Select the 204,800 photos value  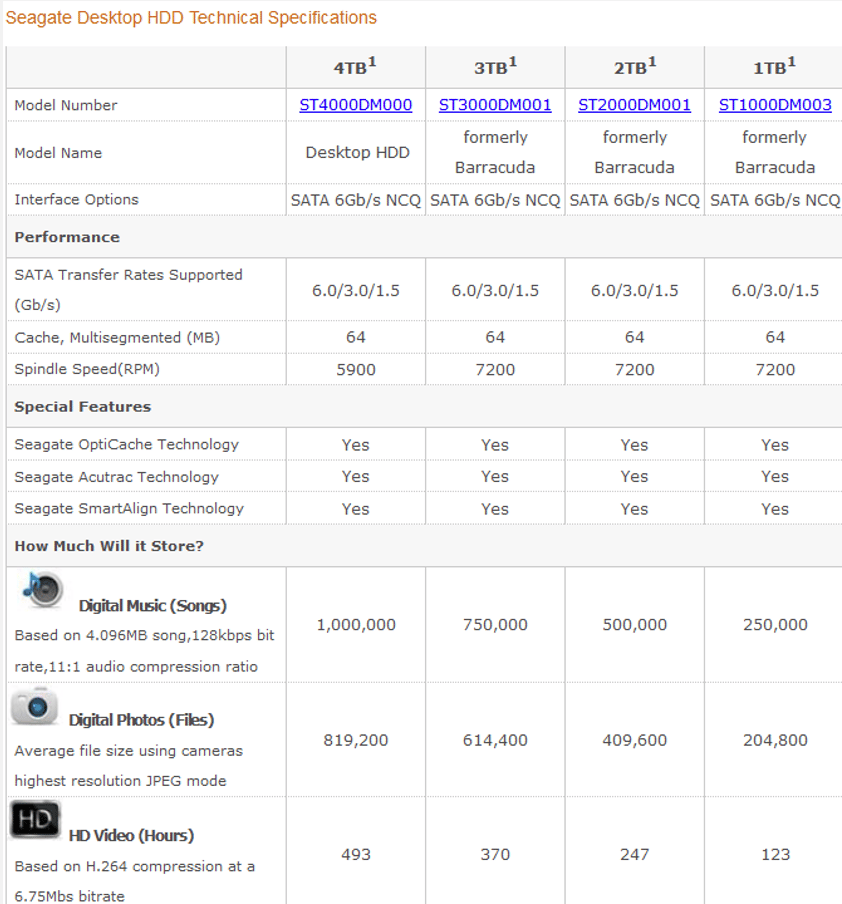(x=775, y=740)
